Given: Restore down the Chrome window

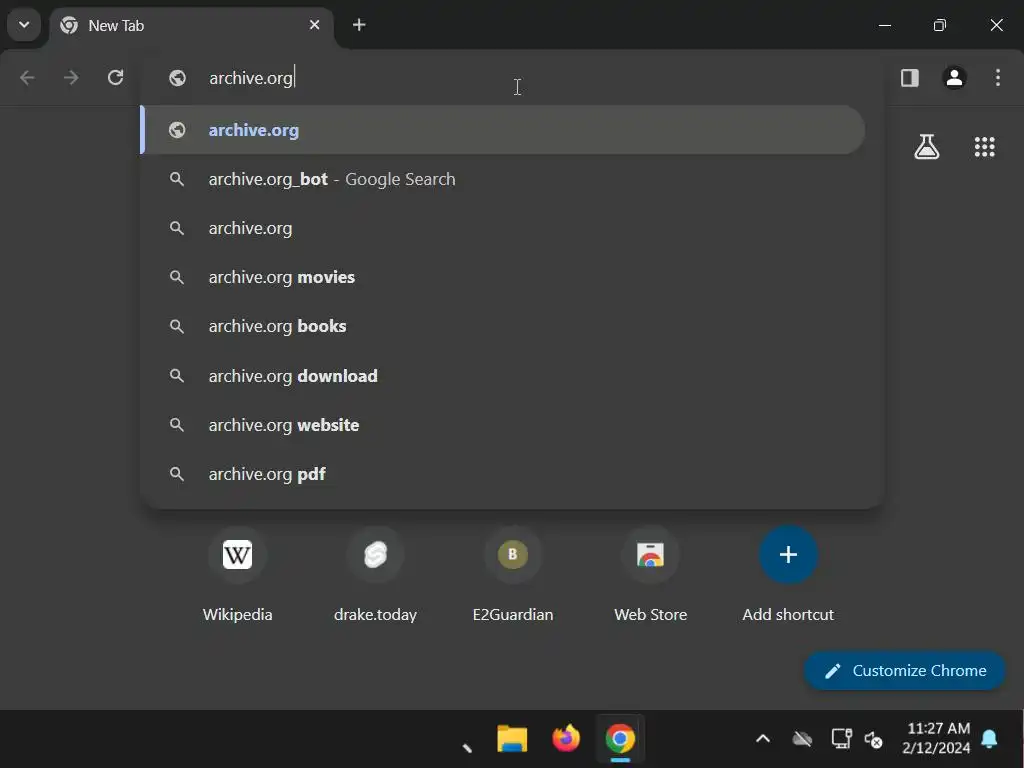Looking at the screenshot, I should (x=940, y=25).
